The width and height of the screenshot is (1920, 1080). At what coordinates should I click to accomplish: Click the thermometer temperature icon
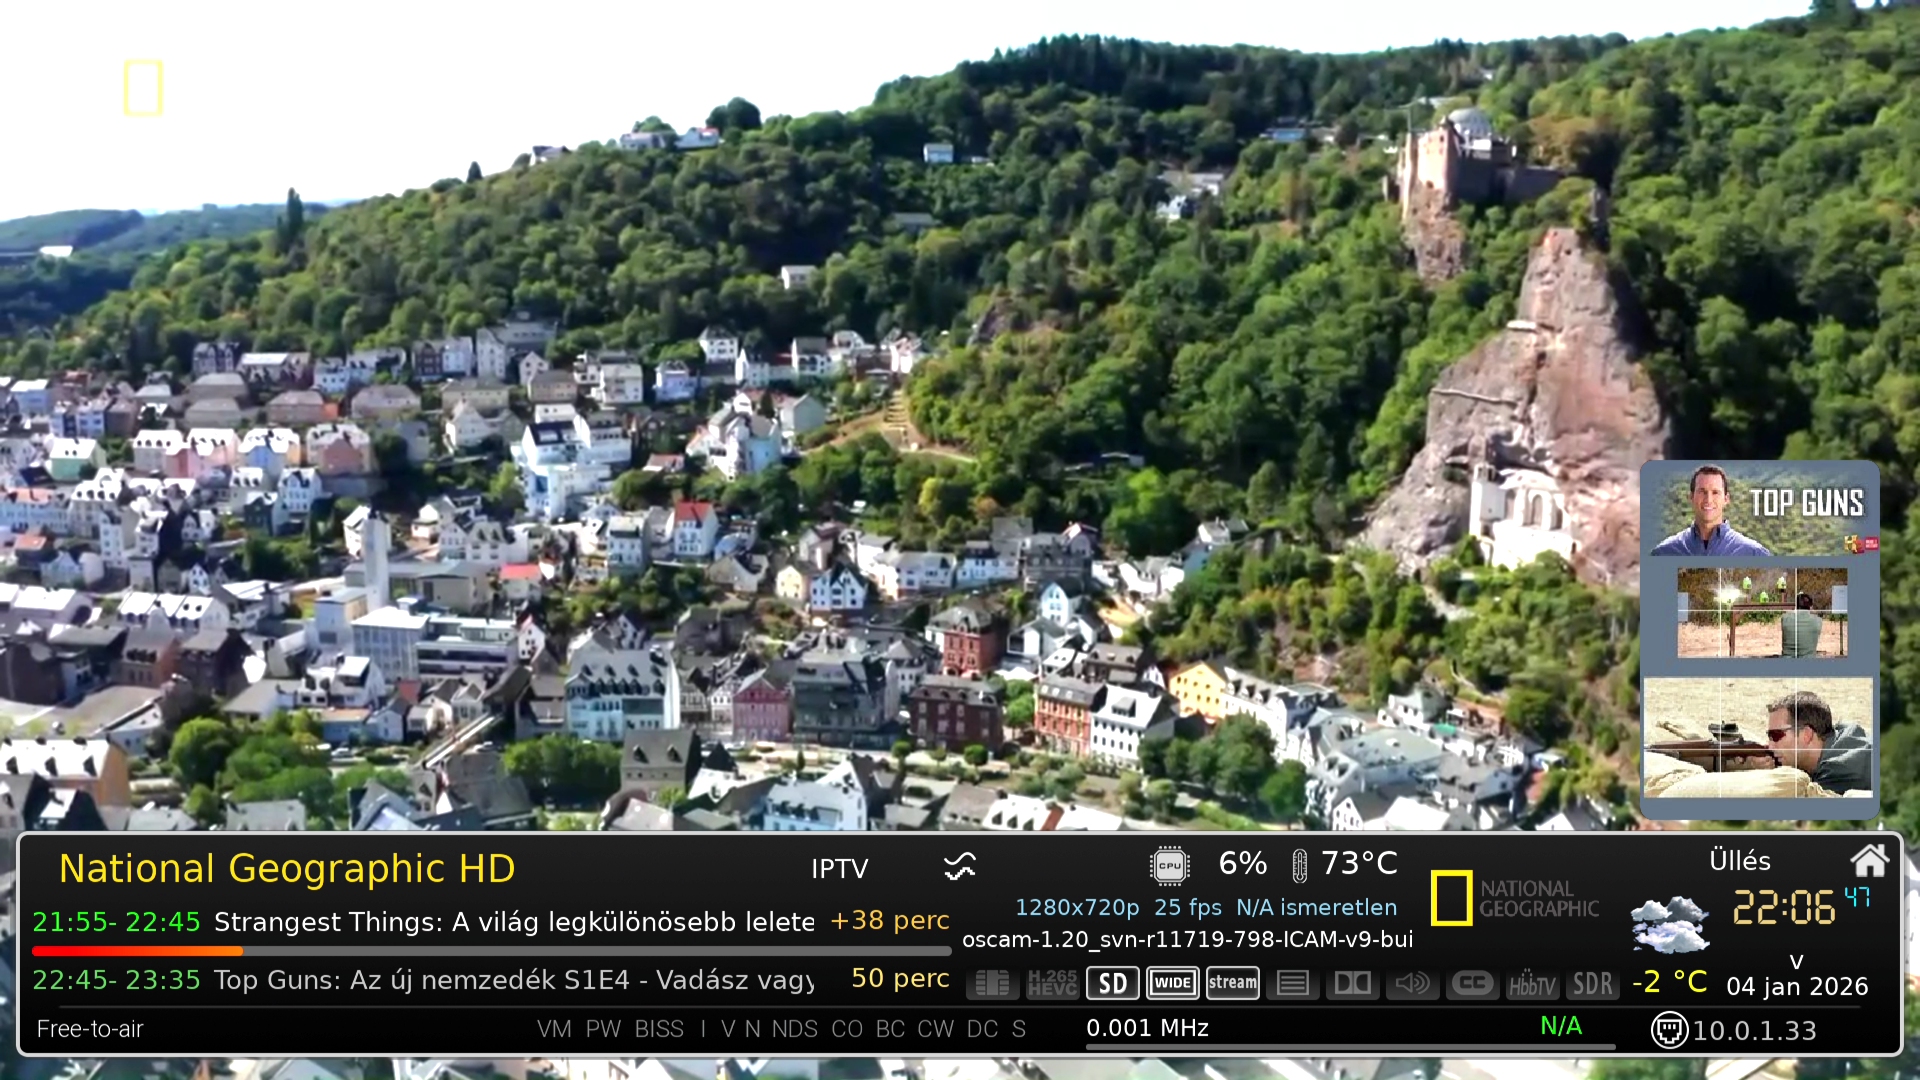[x=1299, y=865]
